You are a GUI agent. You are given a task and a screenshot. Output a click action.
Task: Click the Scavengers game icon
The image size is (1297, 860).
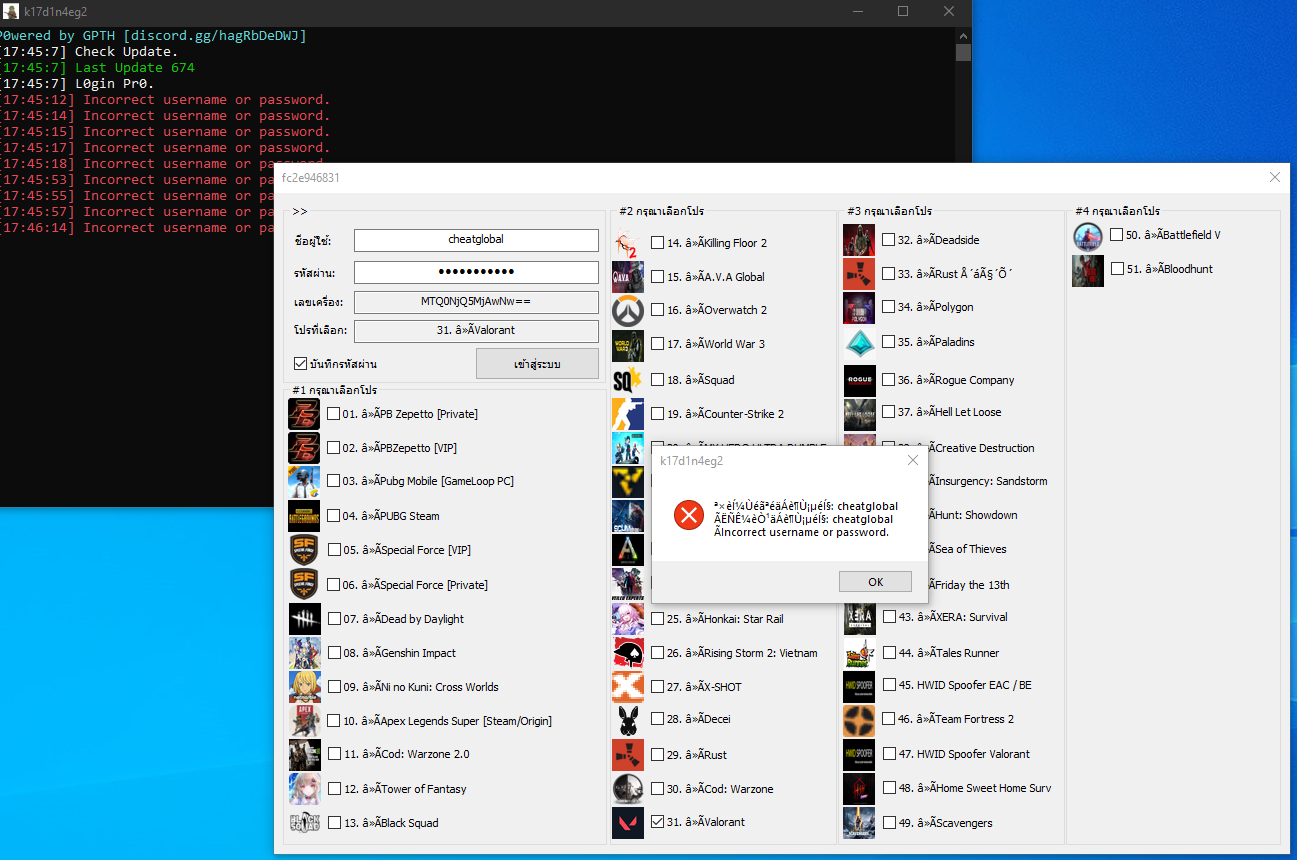pyautogui.click(x=859, y=823)
